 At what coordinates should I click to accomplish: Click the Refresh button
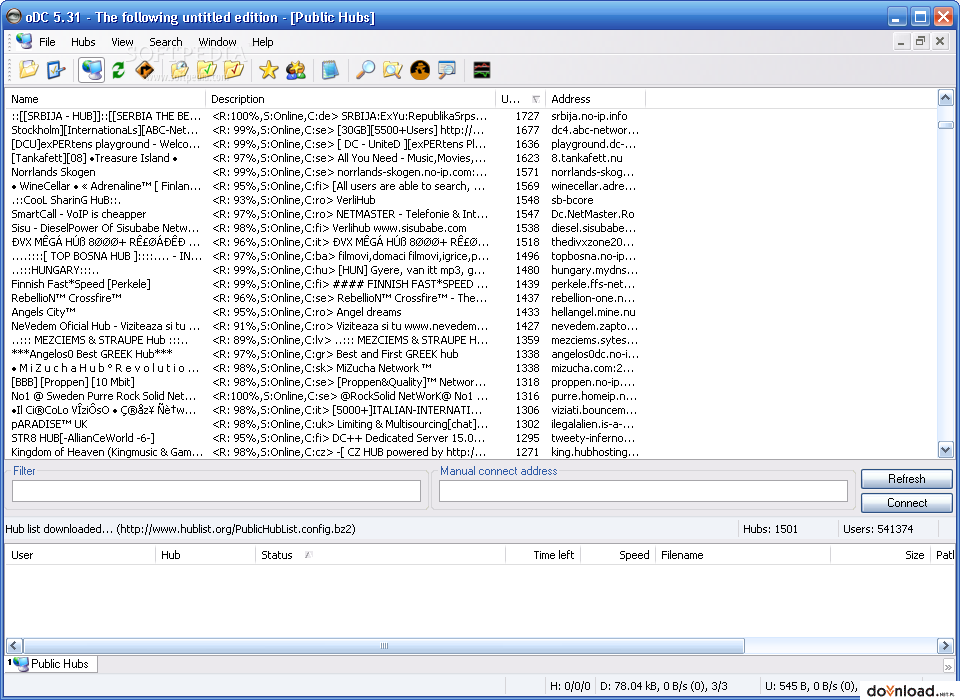coord(907,479)
